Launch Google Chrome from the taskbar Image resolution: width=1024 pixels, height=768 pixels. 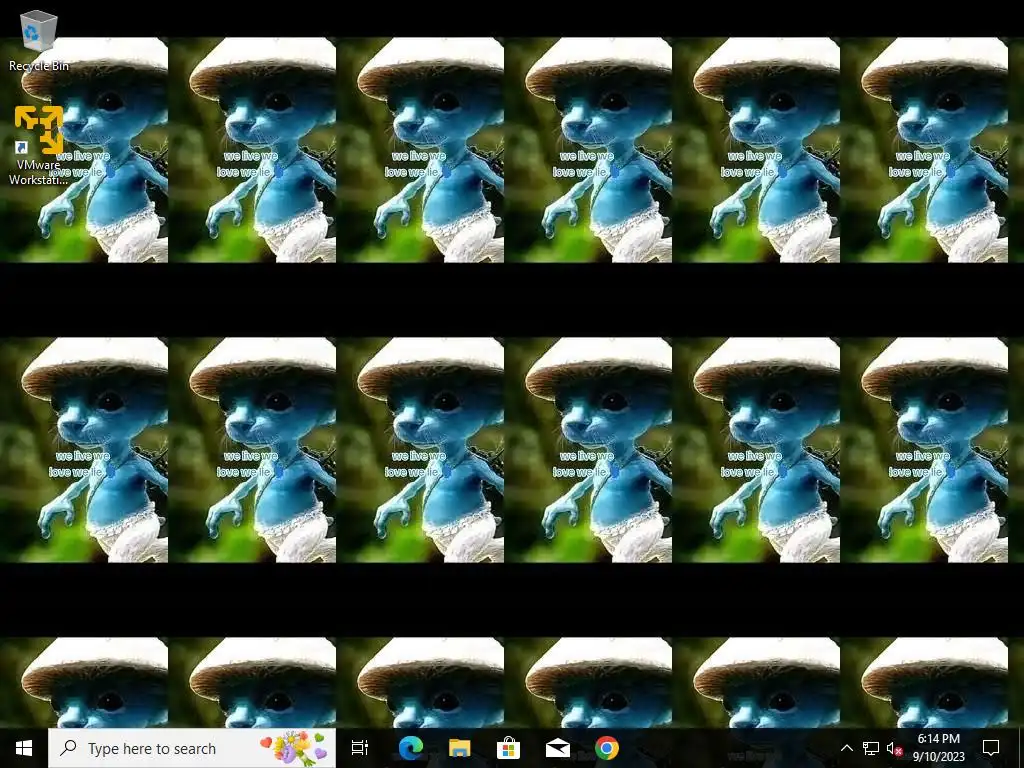pyautogui.click(x=607, y=748)
